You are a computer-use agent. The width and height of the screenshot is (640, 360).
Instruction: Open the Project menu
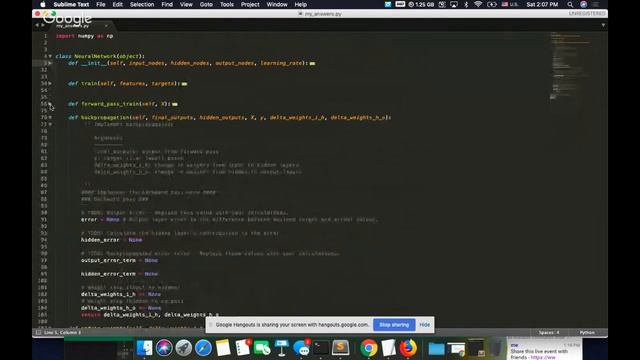tap(250, 4)
